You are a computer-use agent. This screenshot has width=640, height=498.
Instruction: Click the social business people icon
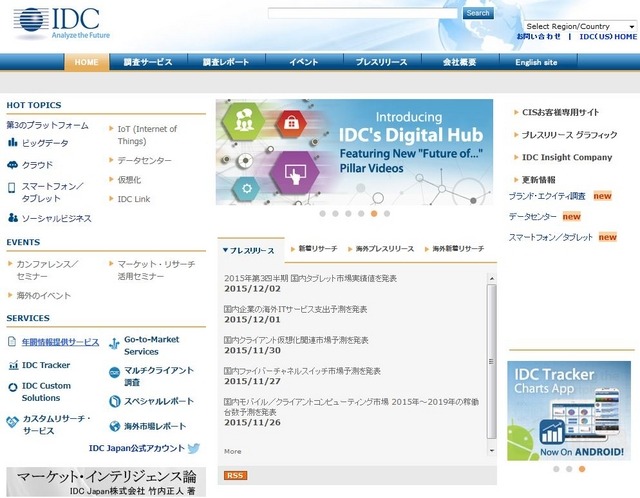[x=13, y=218]
